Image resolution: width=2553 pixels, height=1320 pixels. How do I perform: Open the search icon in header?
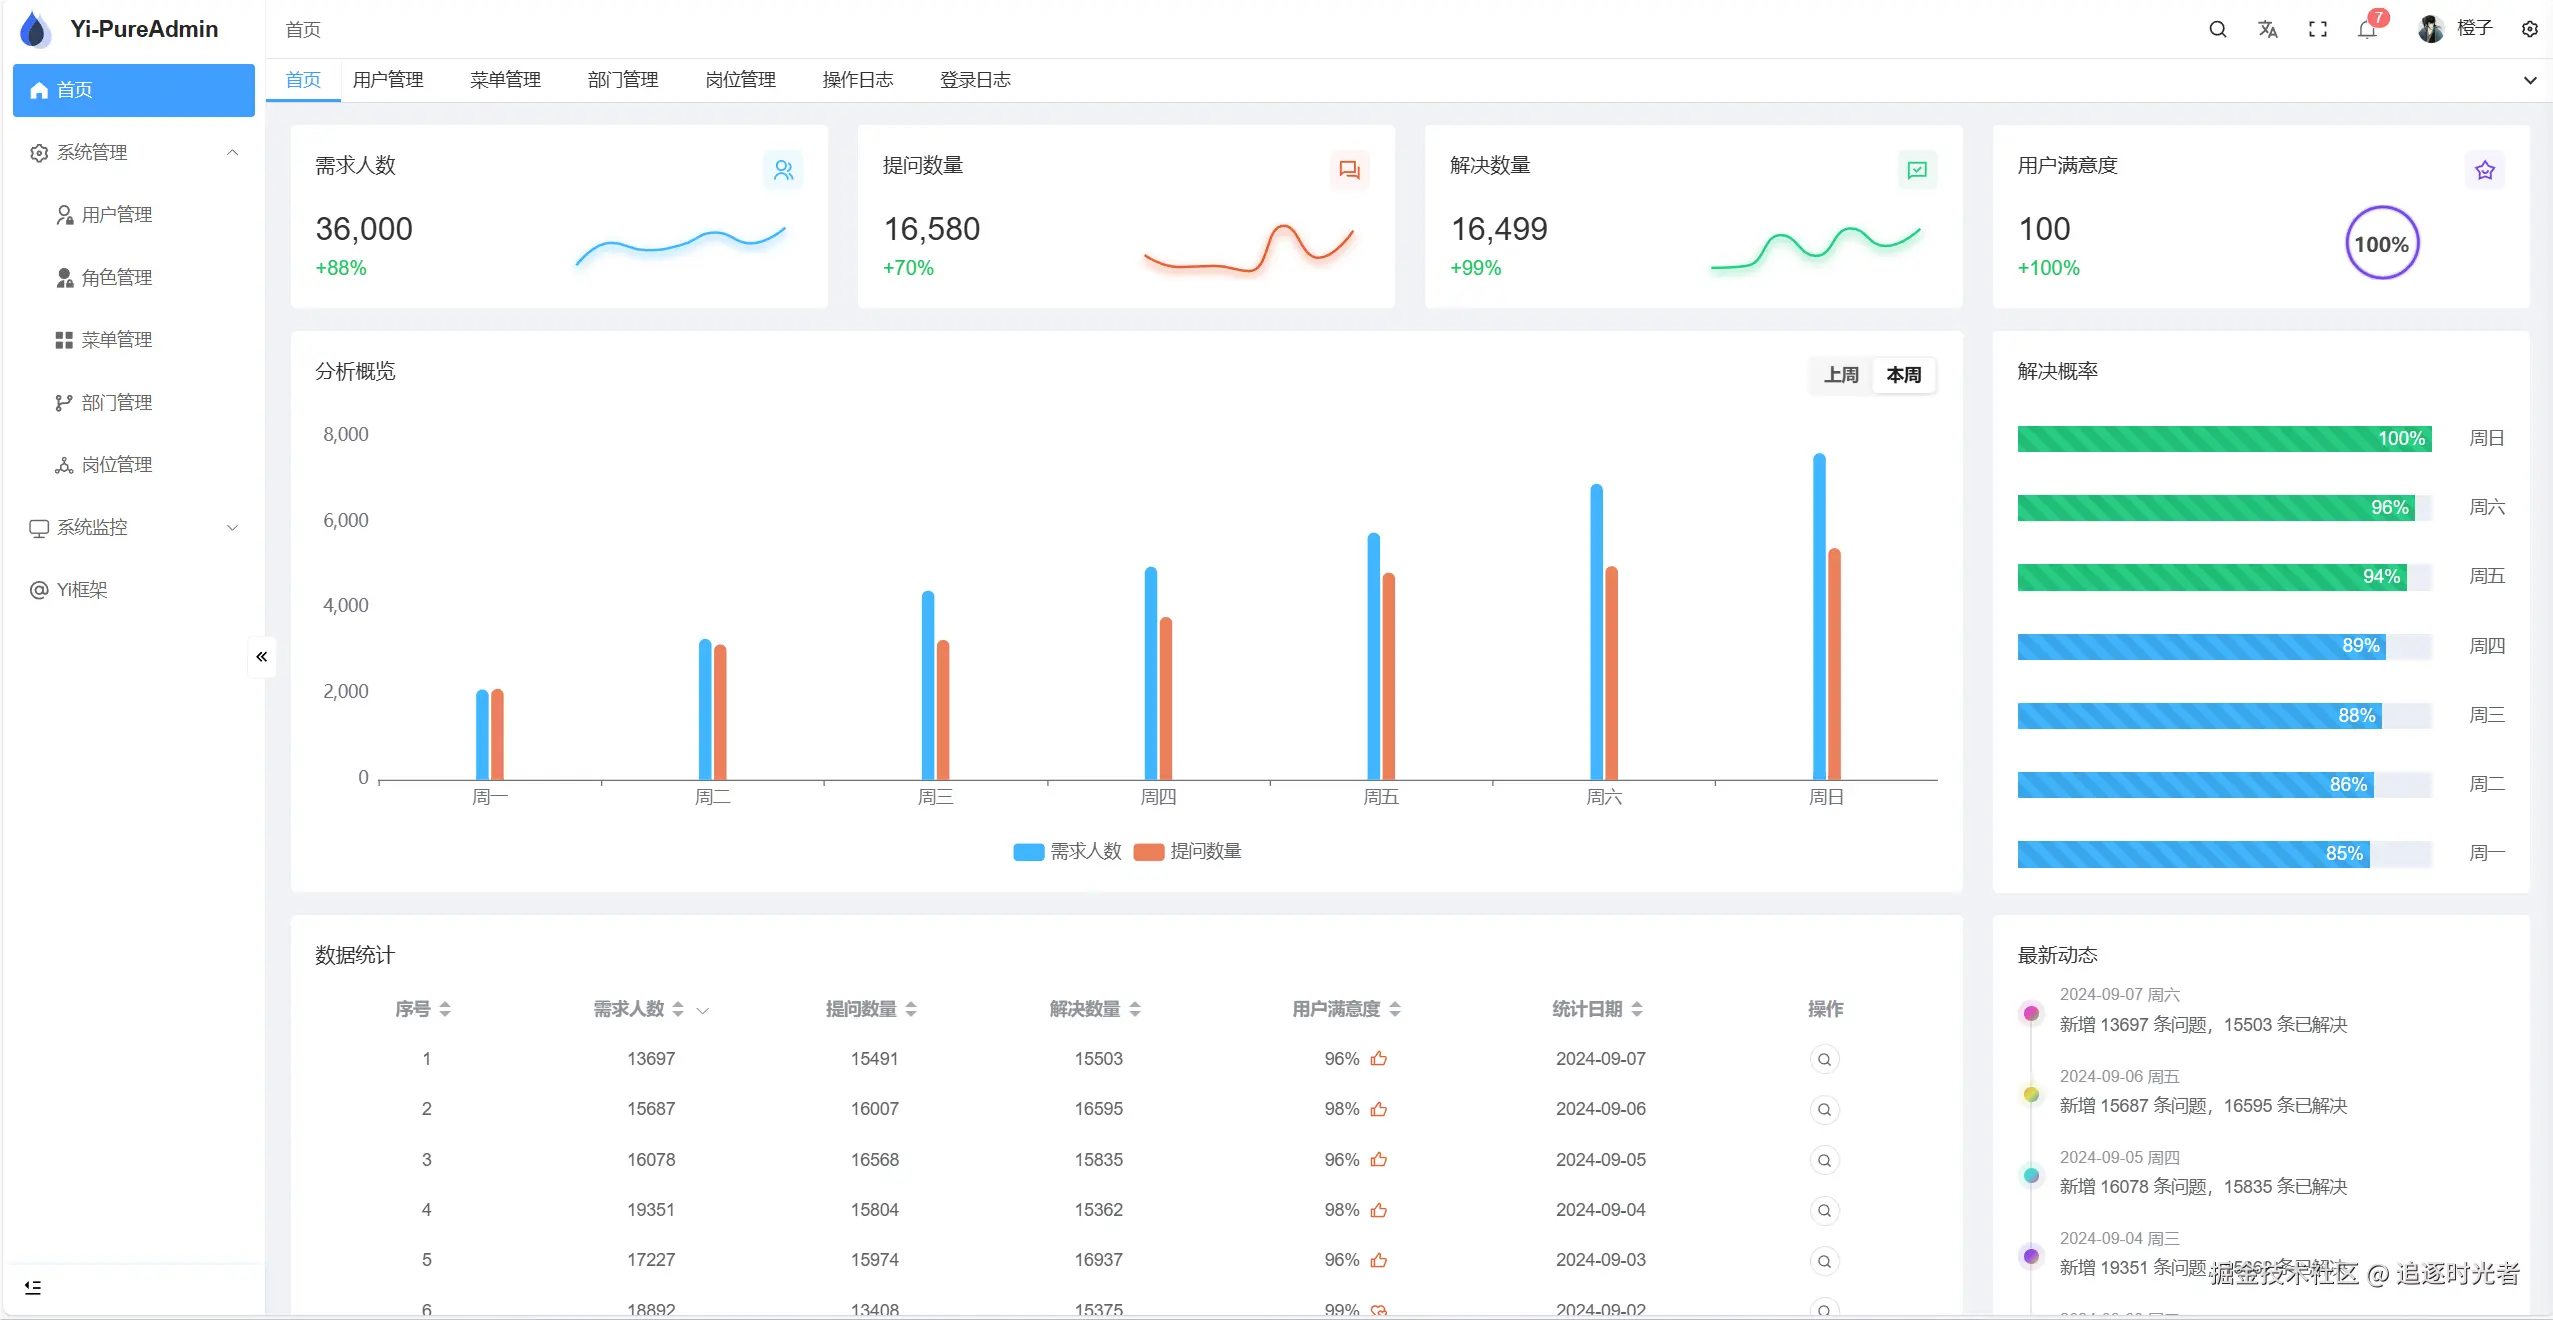[2217, 29]
